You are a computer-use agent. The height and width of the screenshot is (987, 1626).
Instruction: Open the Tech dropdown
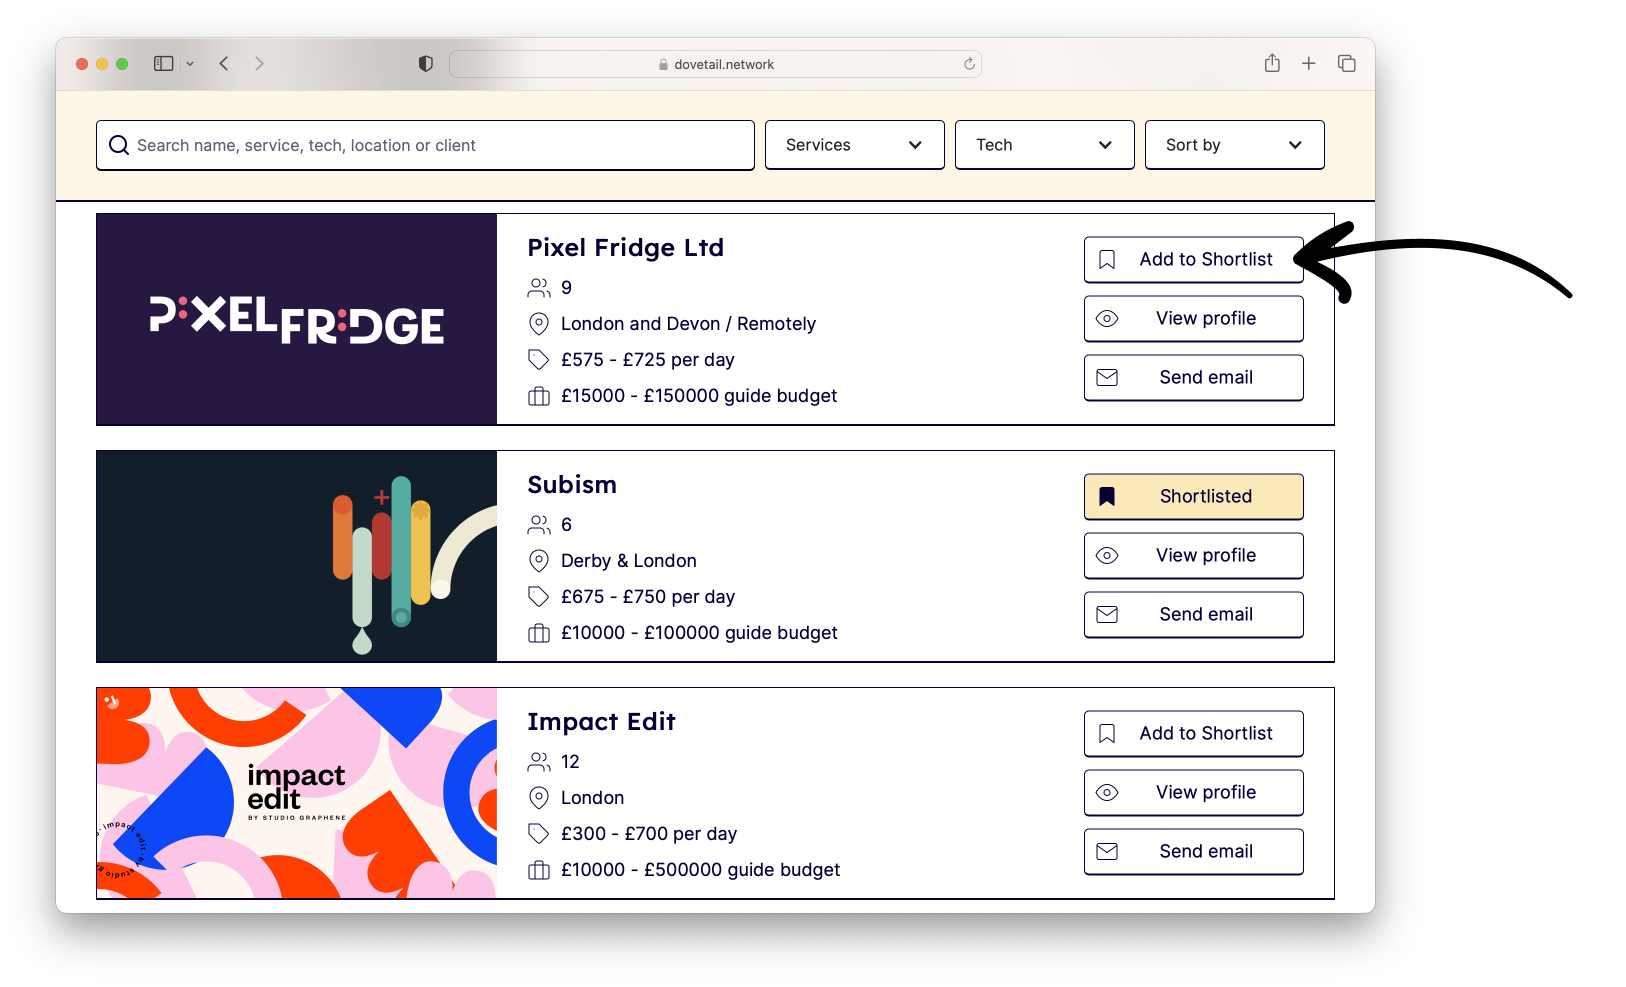(1044, 145)
